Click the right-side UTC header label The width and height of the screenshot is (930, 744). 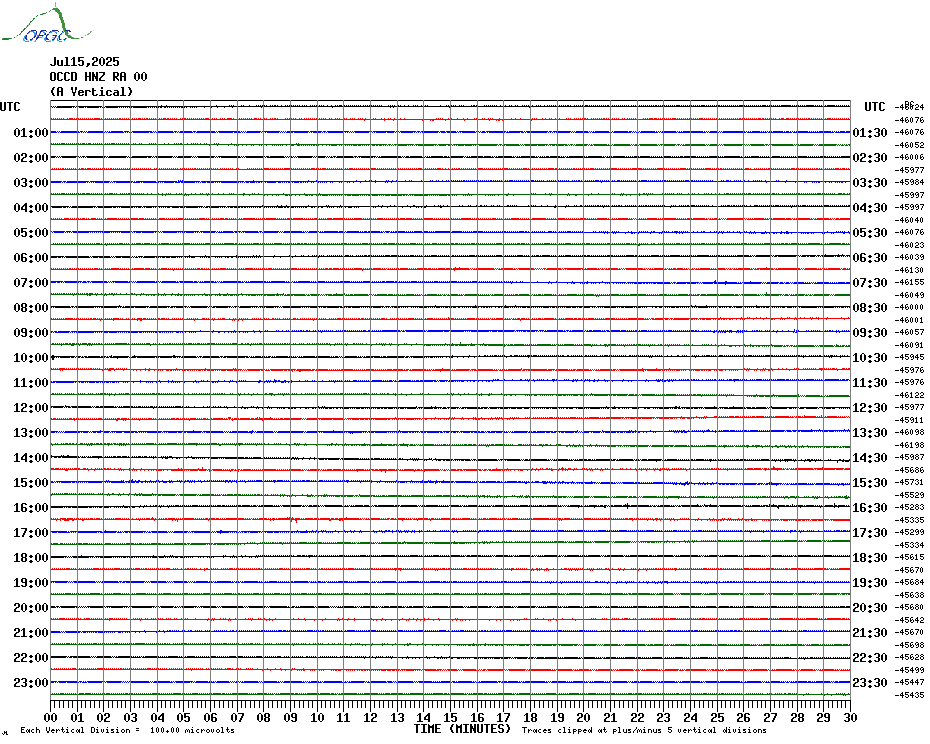coord(874,107)
